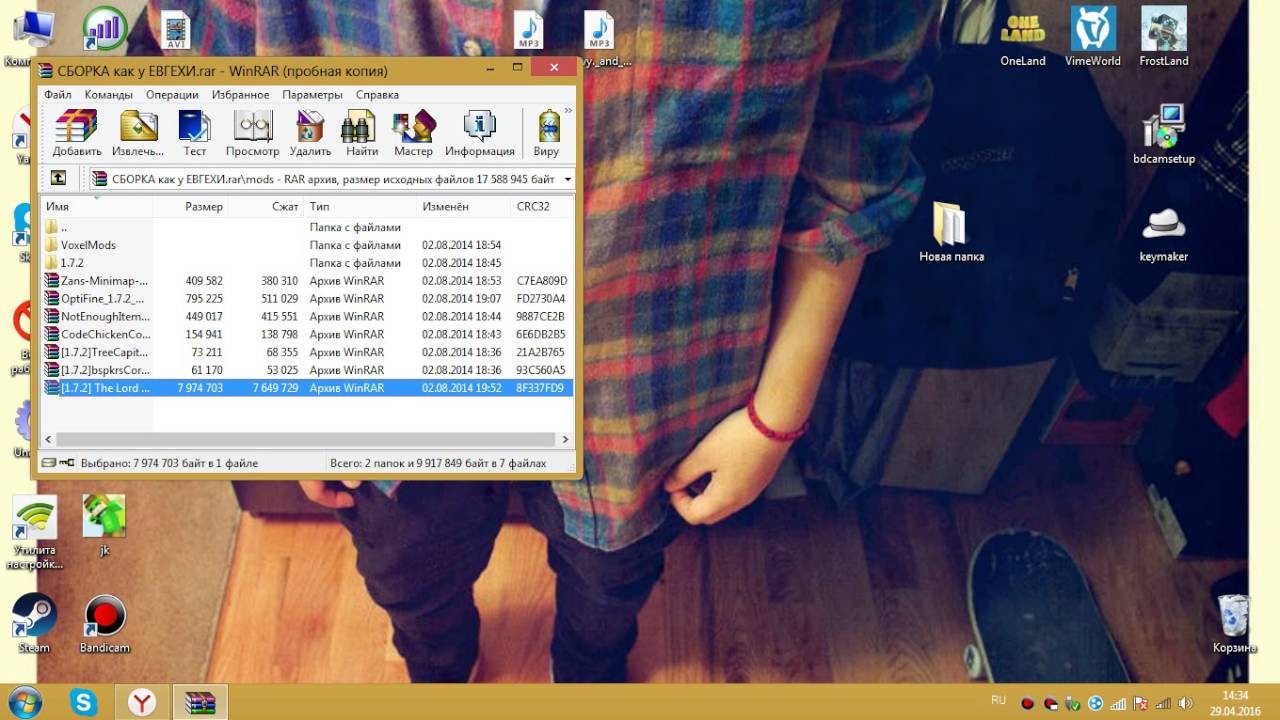Select the [1.7.2]TreeCapitator archive file
Screen dimensions: 1280x720
(308, 353)
